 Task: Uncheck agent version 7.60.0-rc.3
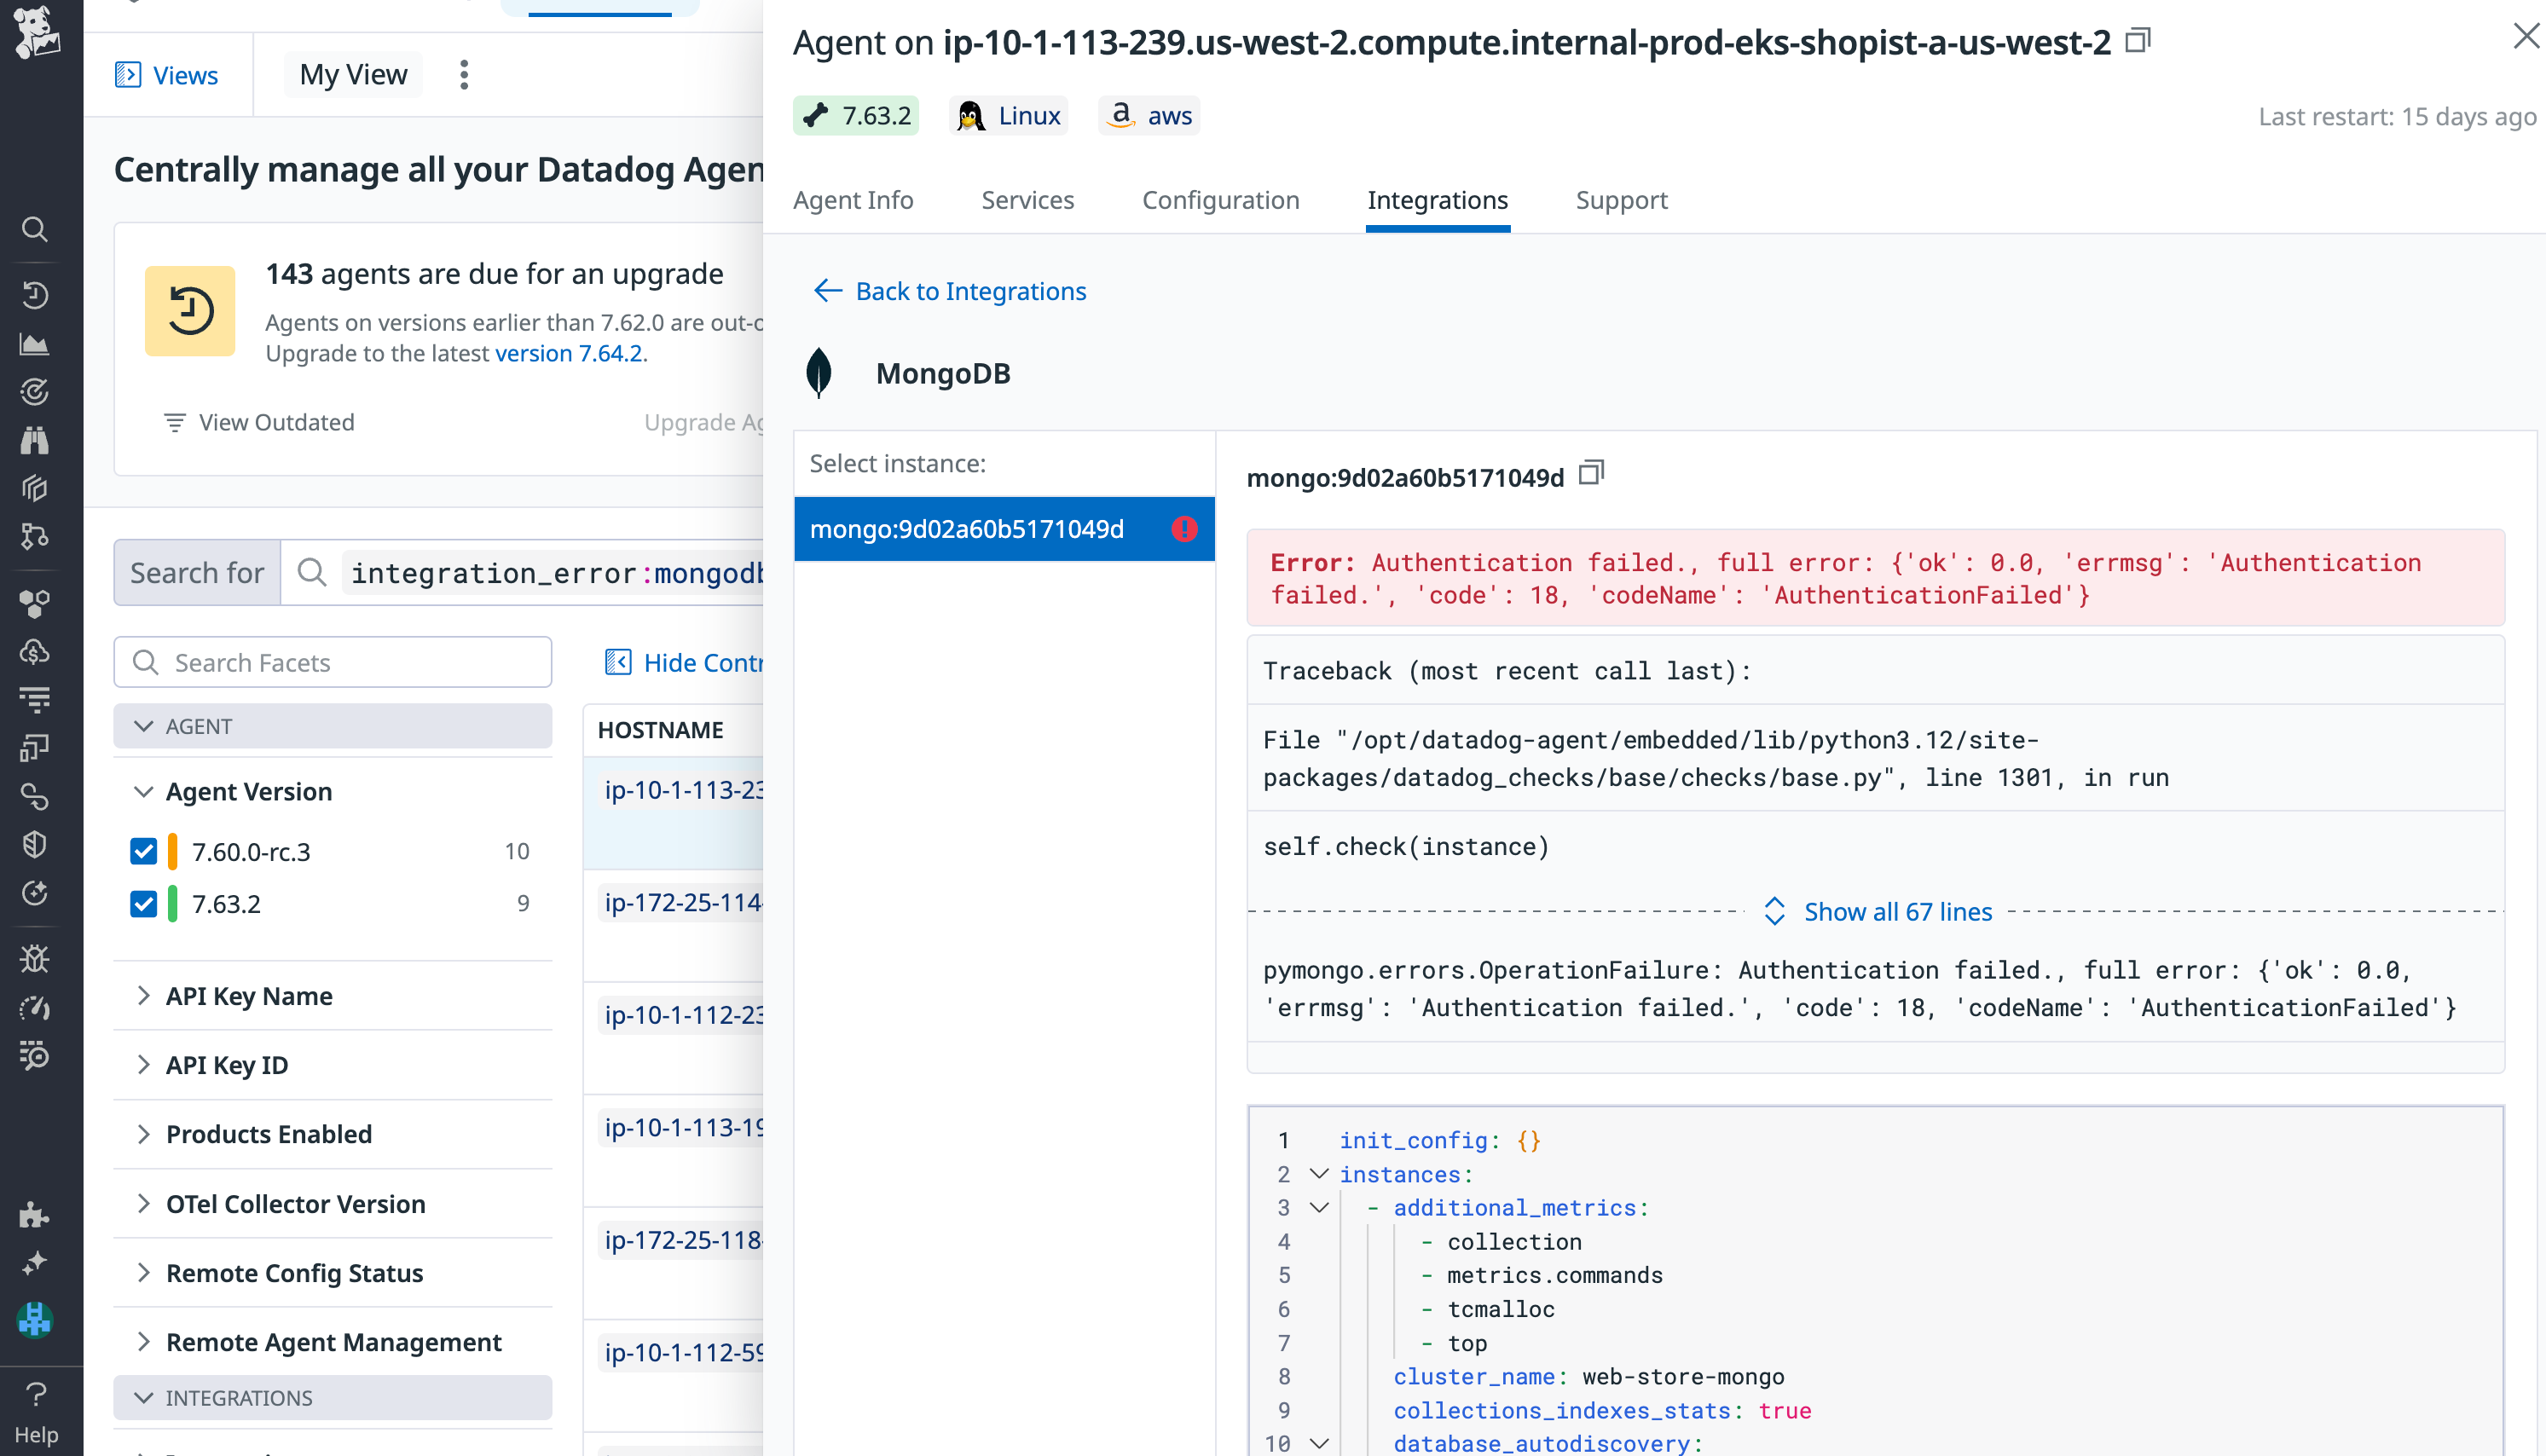click(144, 851)
